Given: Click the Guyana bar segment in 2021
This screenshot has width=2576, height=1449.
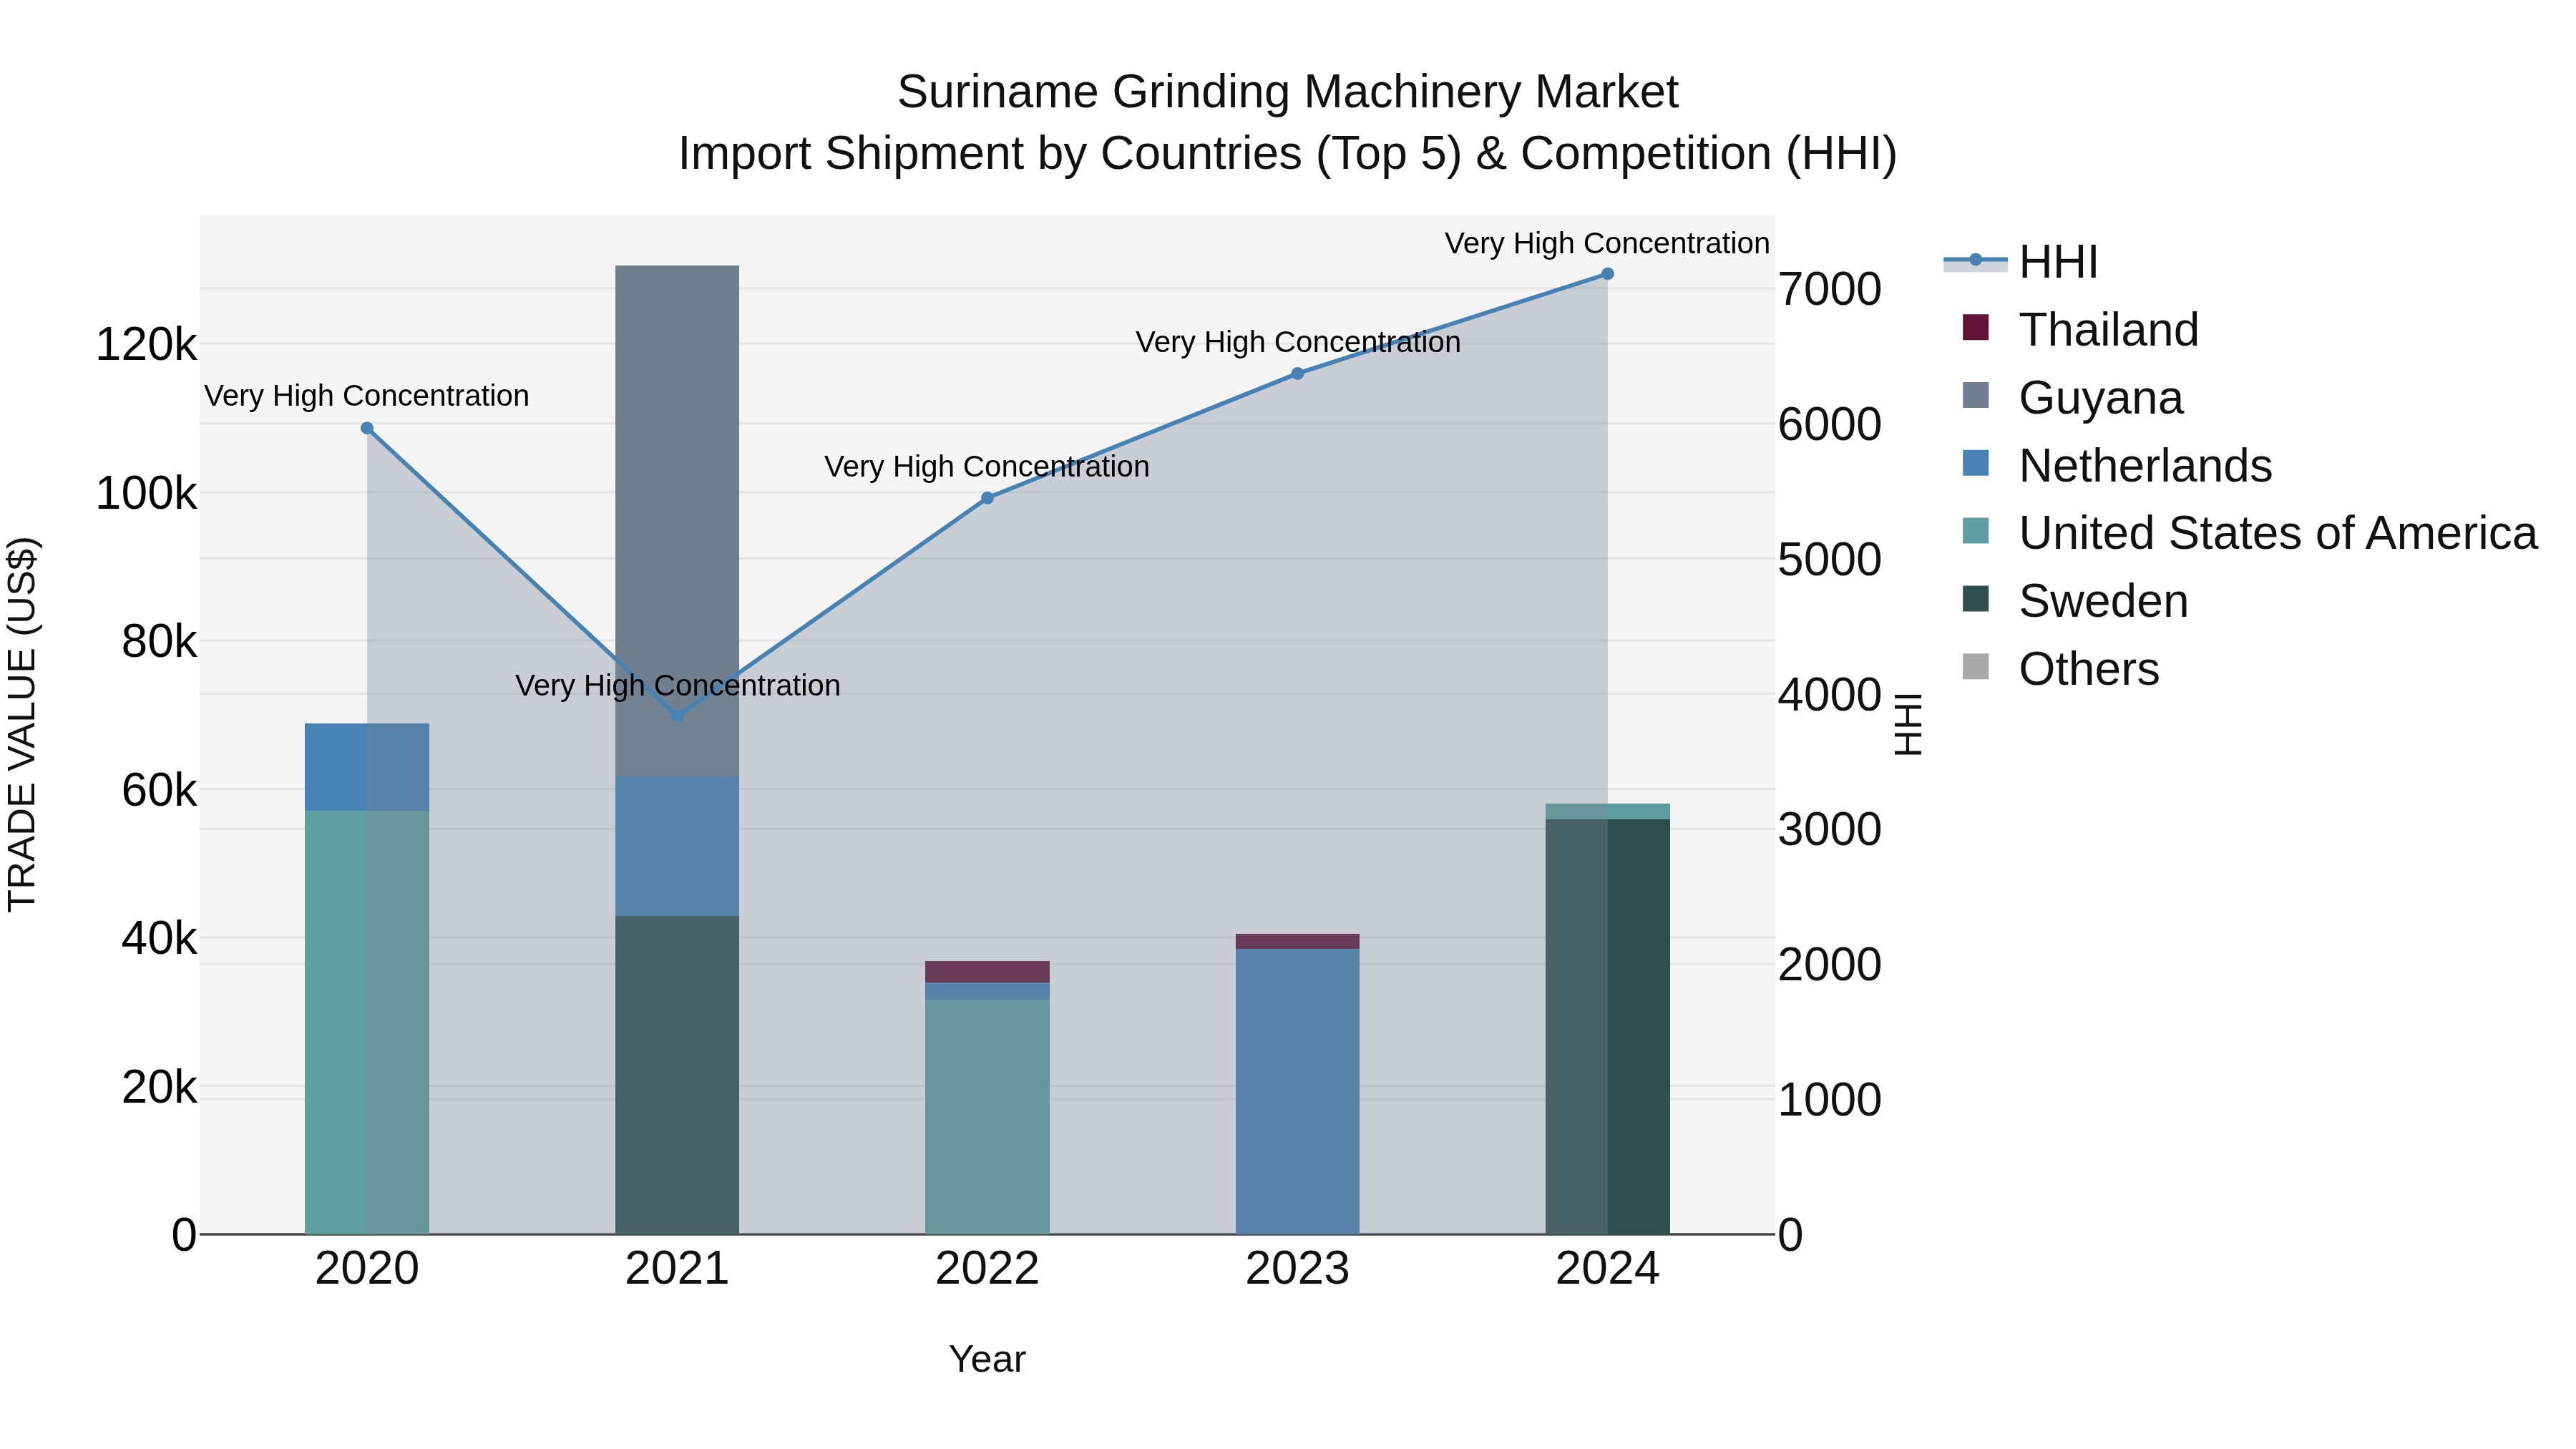Looking at the screenshot, I should (677, 520).
